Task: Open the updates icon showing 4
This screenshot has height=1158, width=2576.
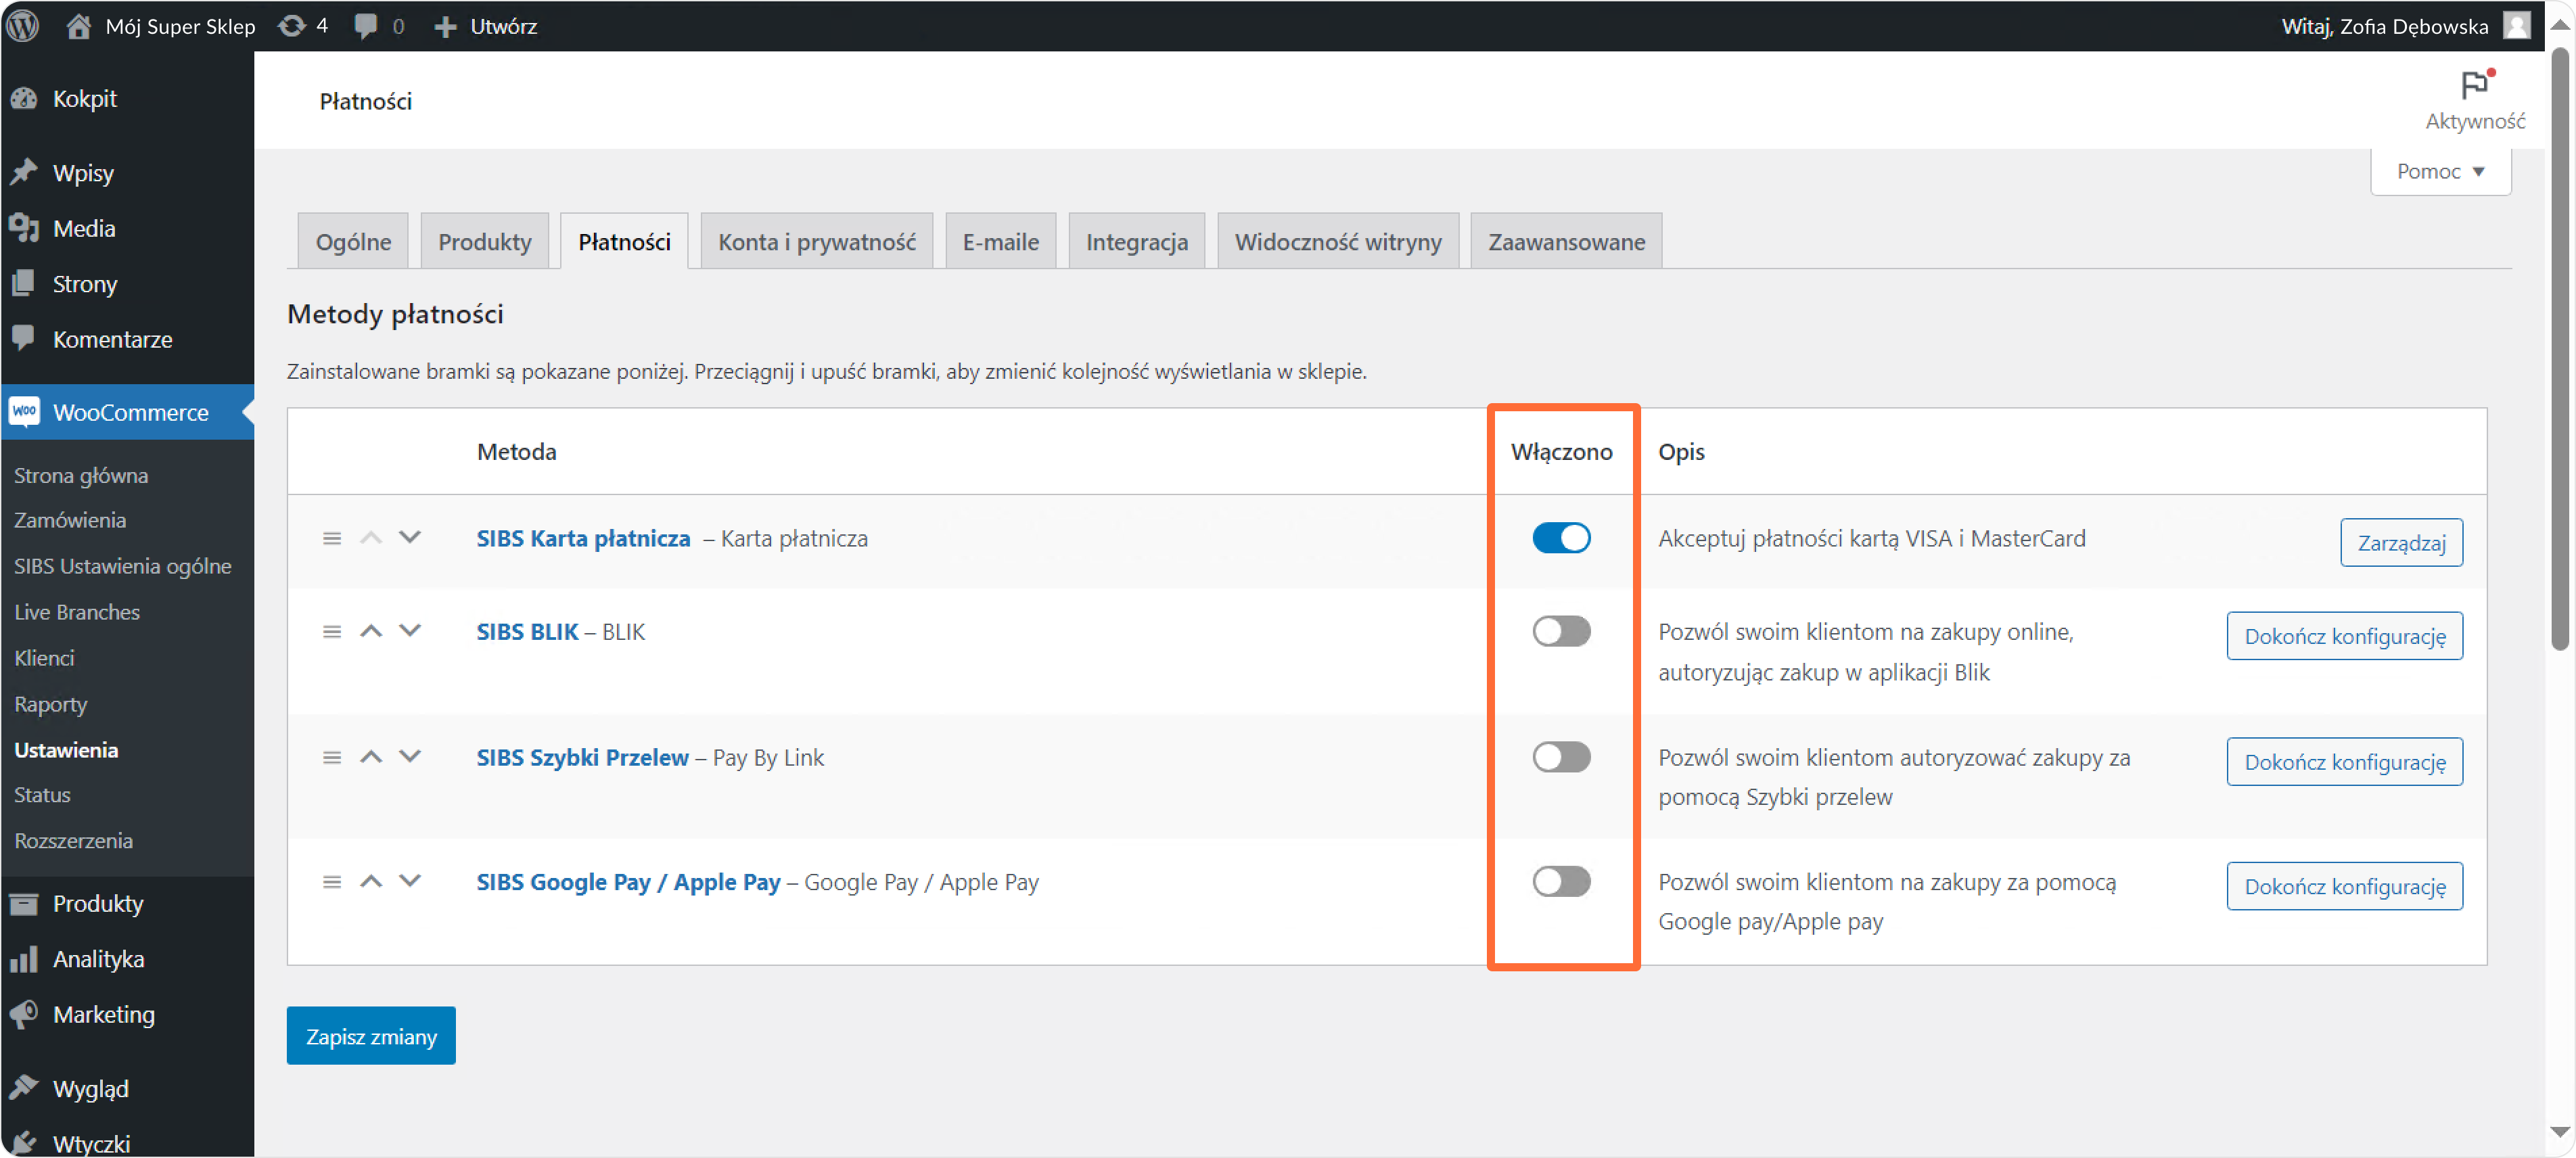Action: (292, 25)
